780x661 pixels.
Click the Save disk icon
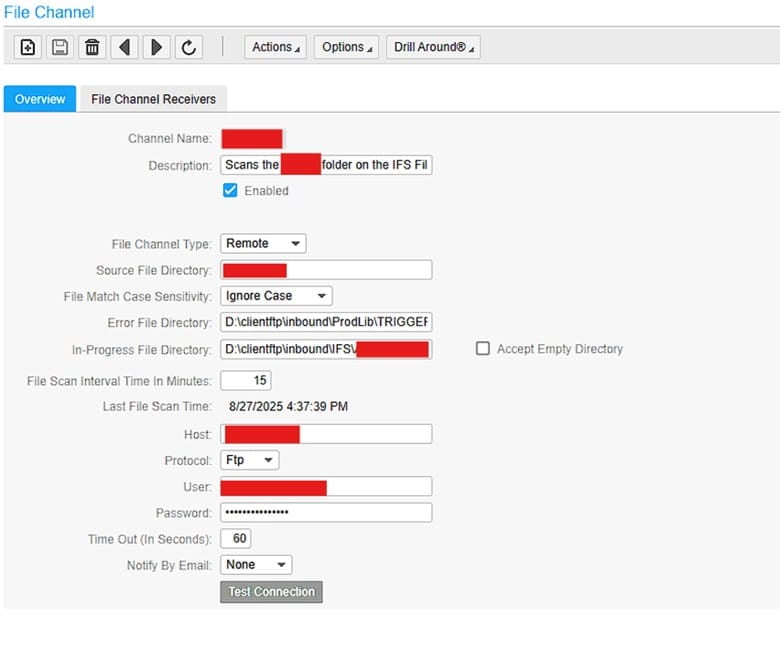click(x=60, y=47)
